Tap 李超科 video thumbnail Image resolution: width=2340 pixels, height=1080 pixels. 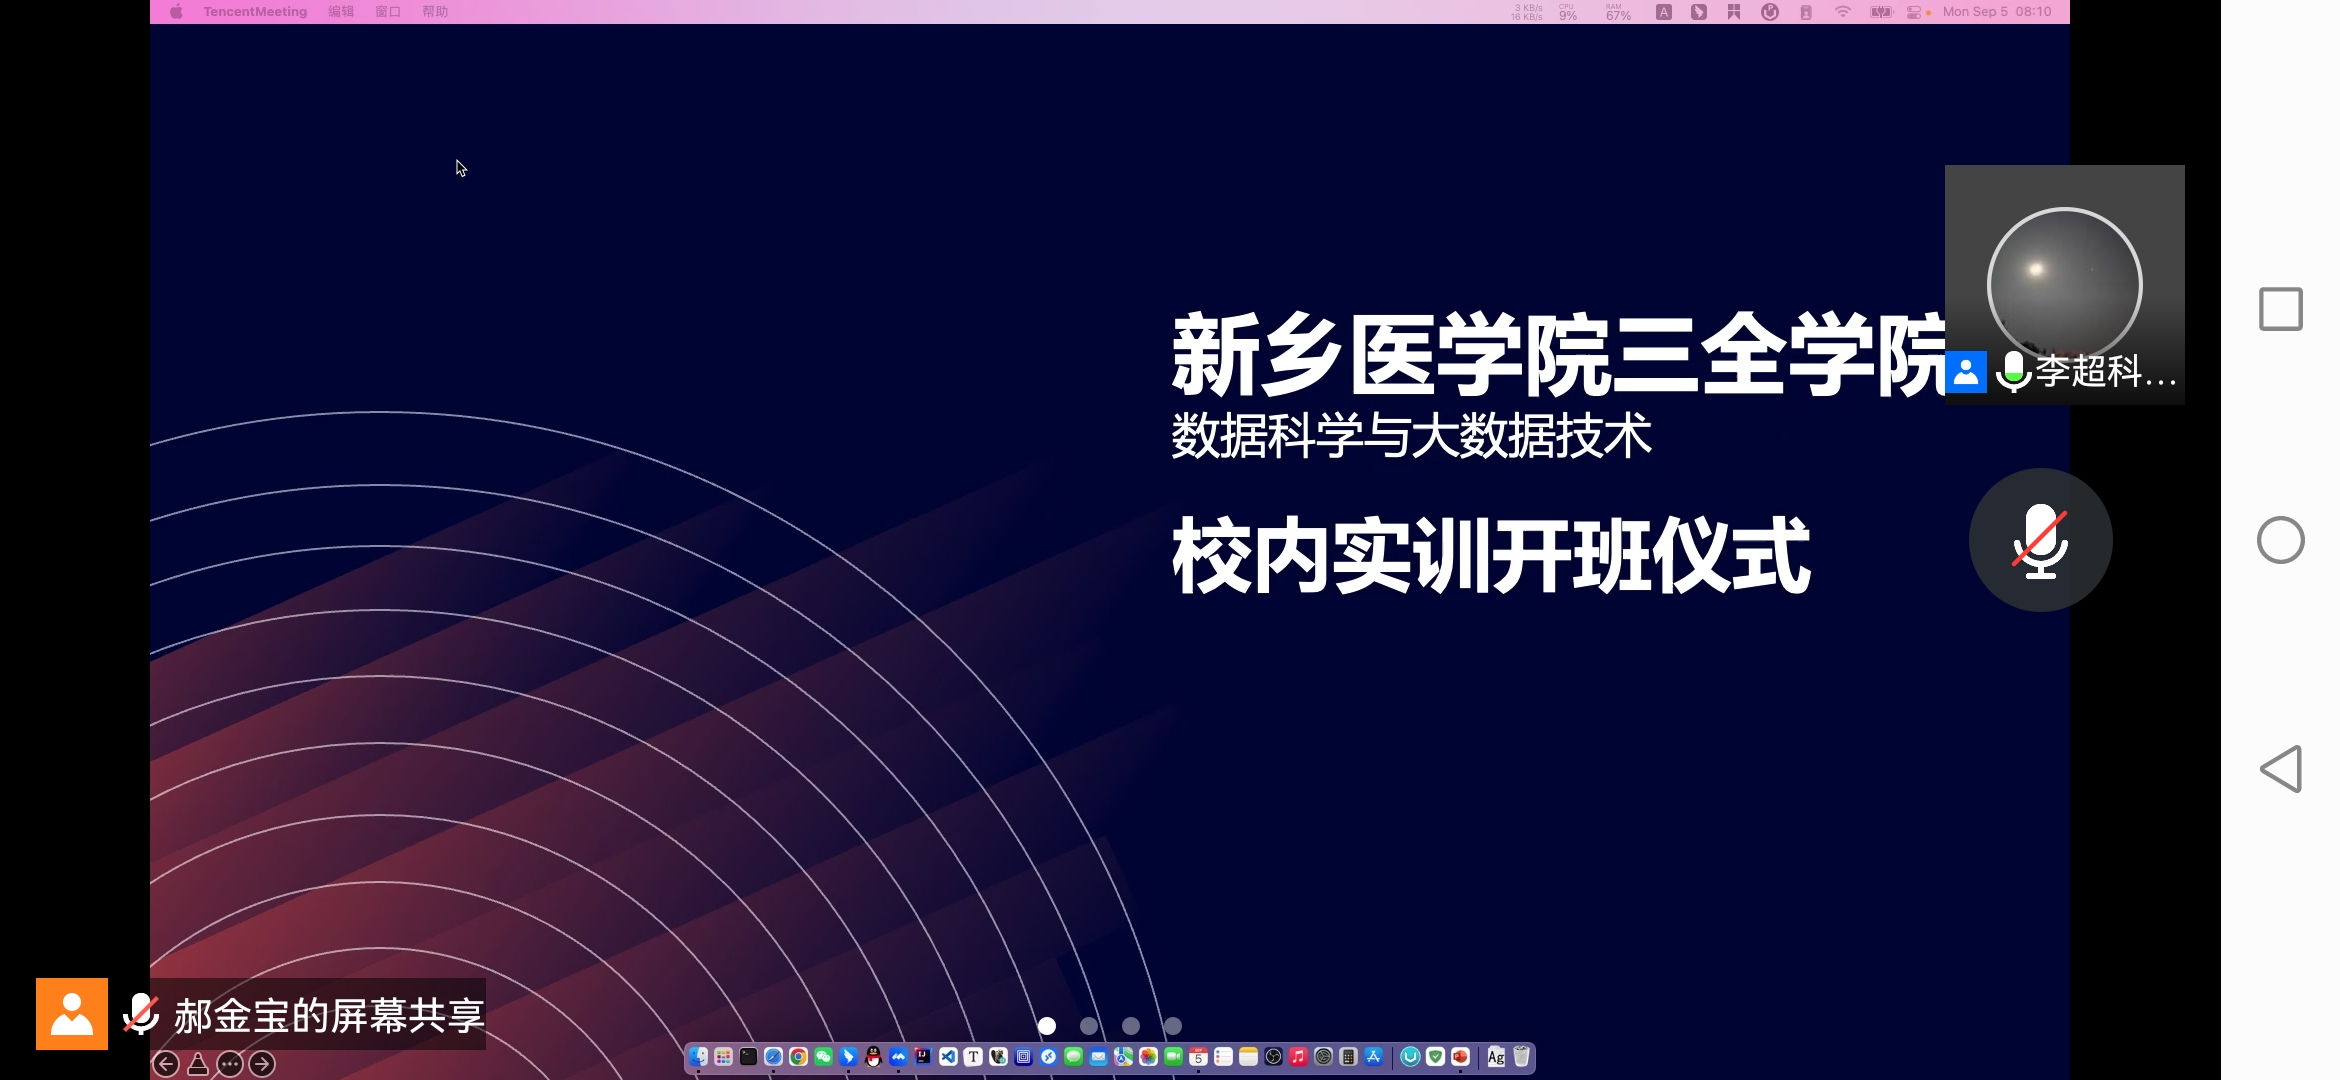tap(2064, 285)
